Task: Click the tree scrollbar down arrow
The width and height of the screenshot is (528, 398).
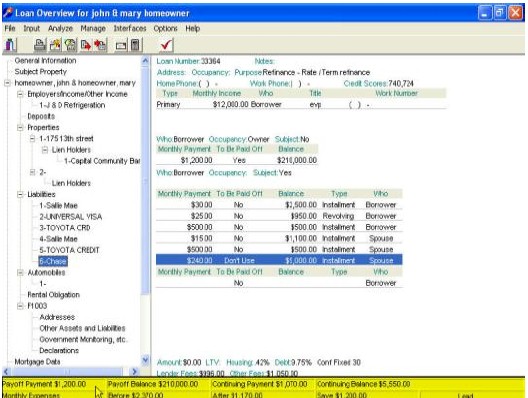Action: coord(145,360)
